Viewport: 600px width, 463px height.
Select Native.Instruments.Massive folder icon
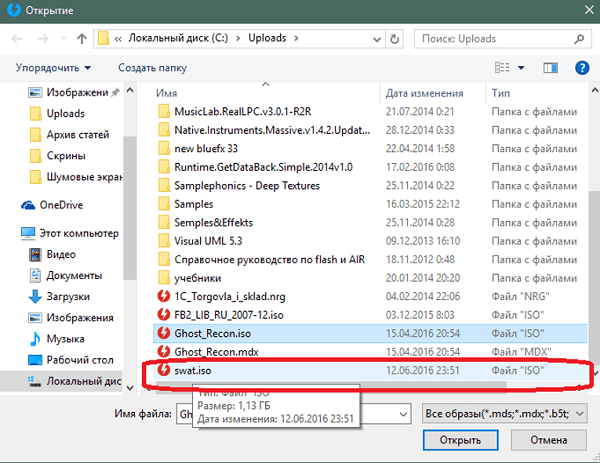pos(164,130)
